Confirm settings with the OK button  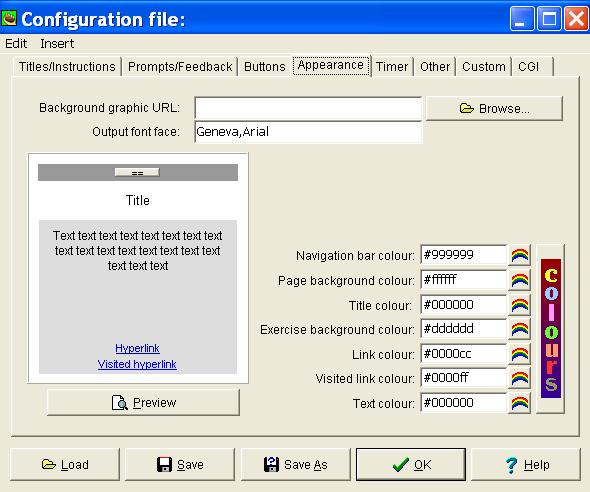pos(411,465)
